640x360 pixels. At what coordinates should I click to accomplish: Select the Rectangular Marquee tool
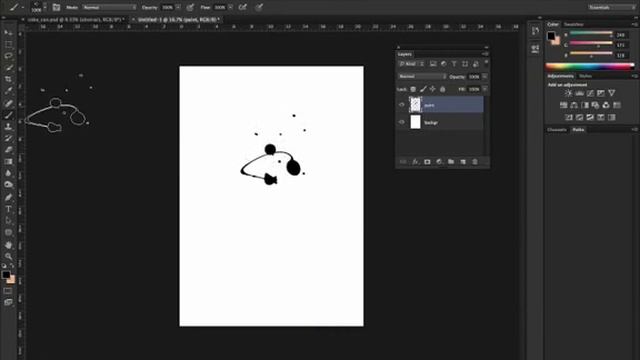8,44
